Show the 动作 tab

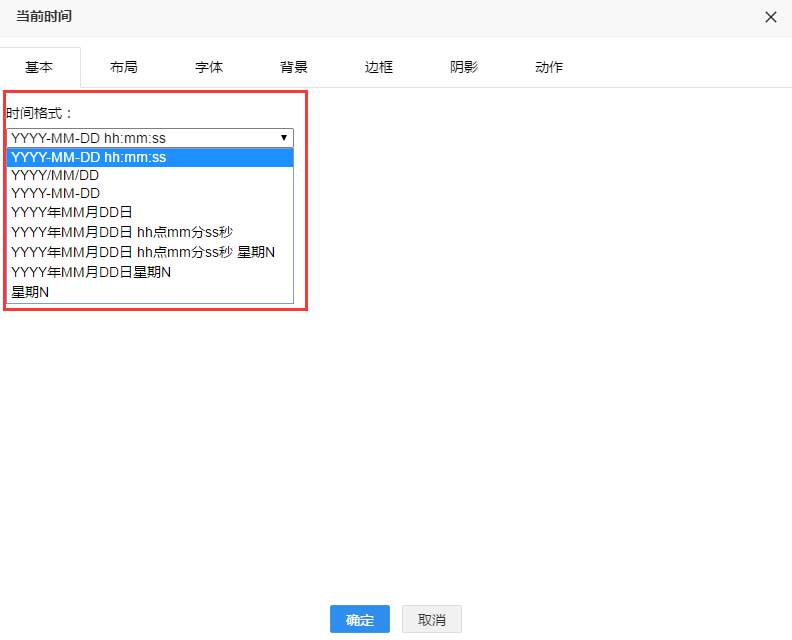click(x=549, y=67)
